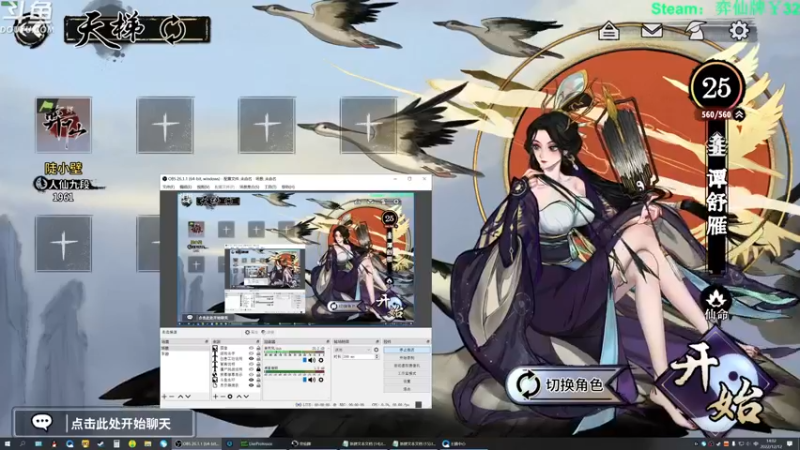Refresh the 天梯 ladder with circular arrows

coord(172,30)
